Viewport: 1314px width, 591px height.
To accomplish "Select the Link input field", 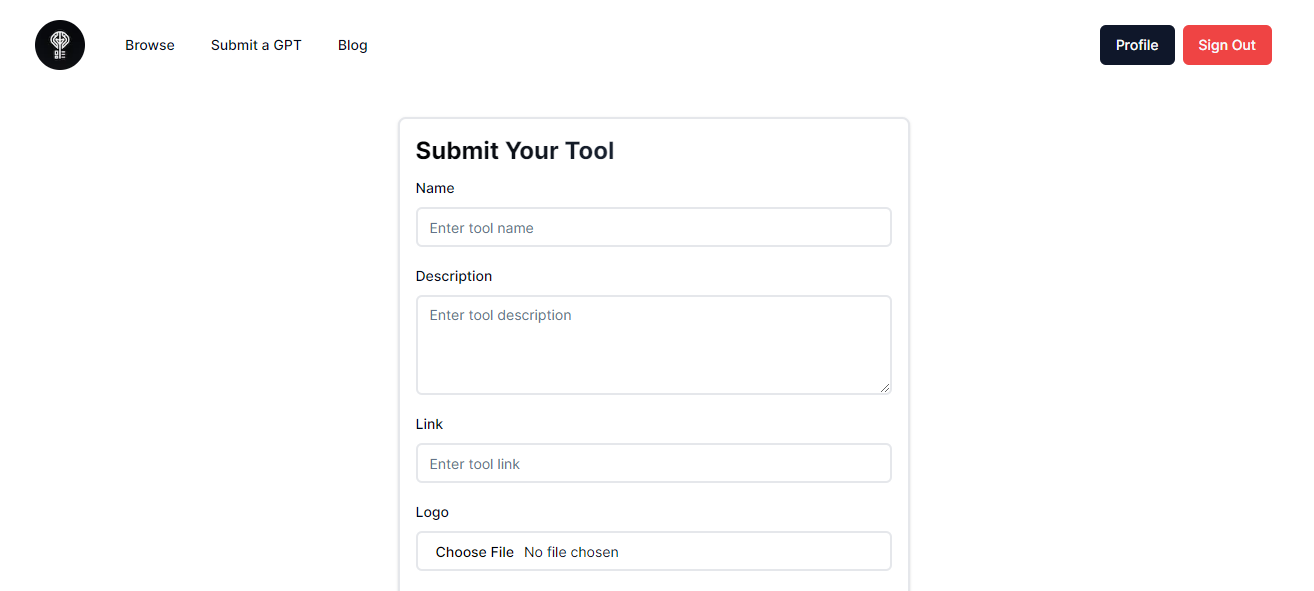I will coord(653,463).
